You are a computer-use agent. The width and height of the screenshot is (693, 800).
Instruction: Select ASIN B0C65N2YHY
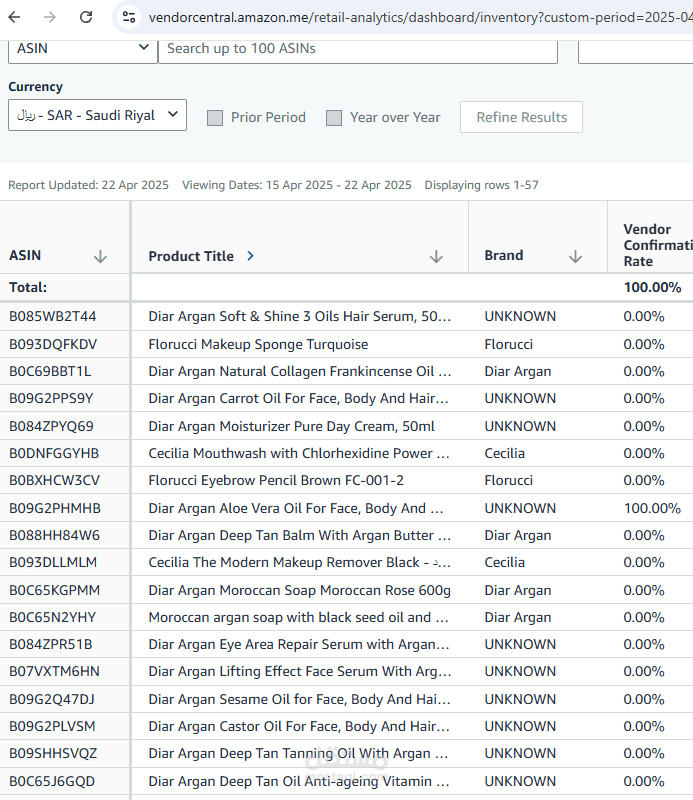coord(52,618)
